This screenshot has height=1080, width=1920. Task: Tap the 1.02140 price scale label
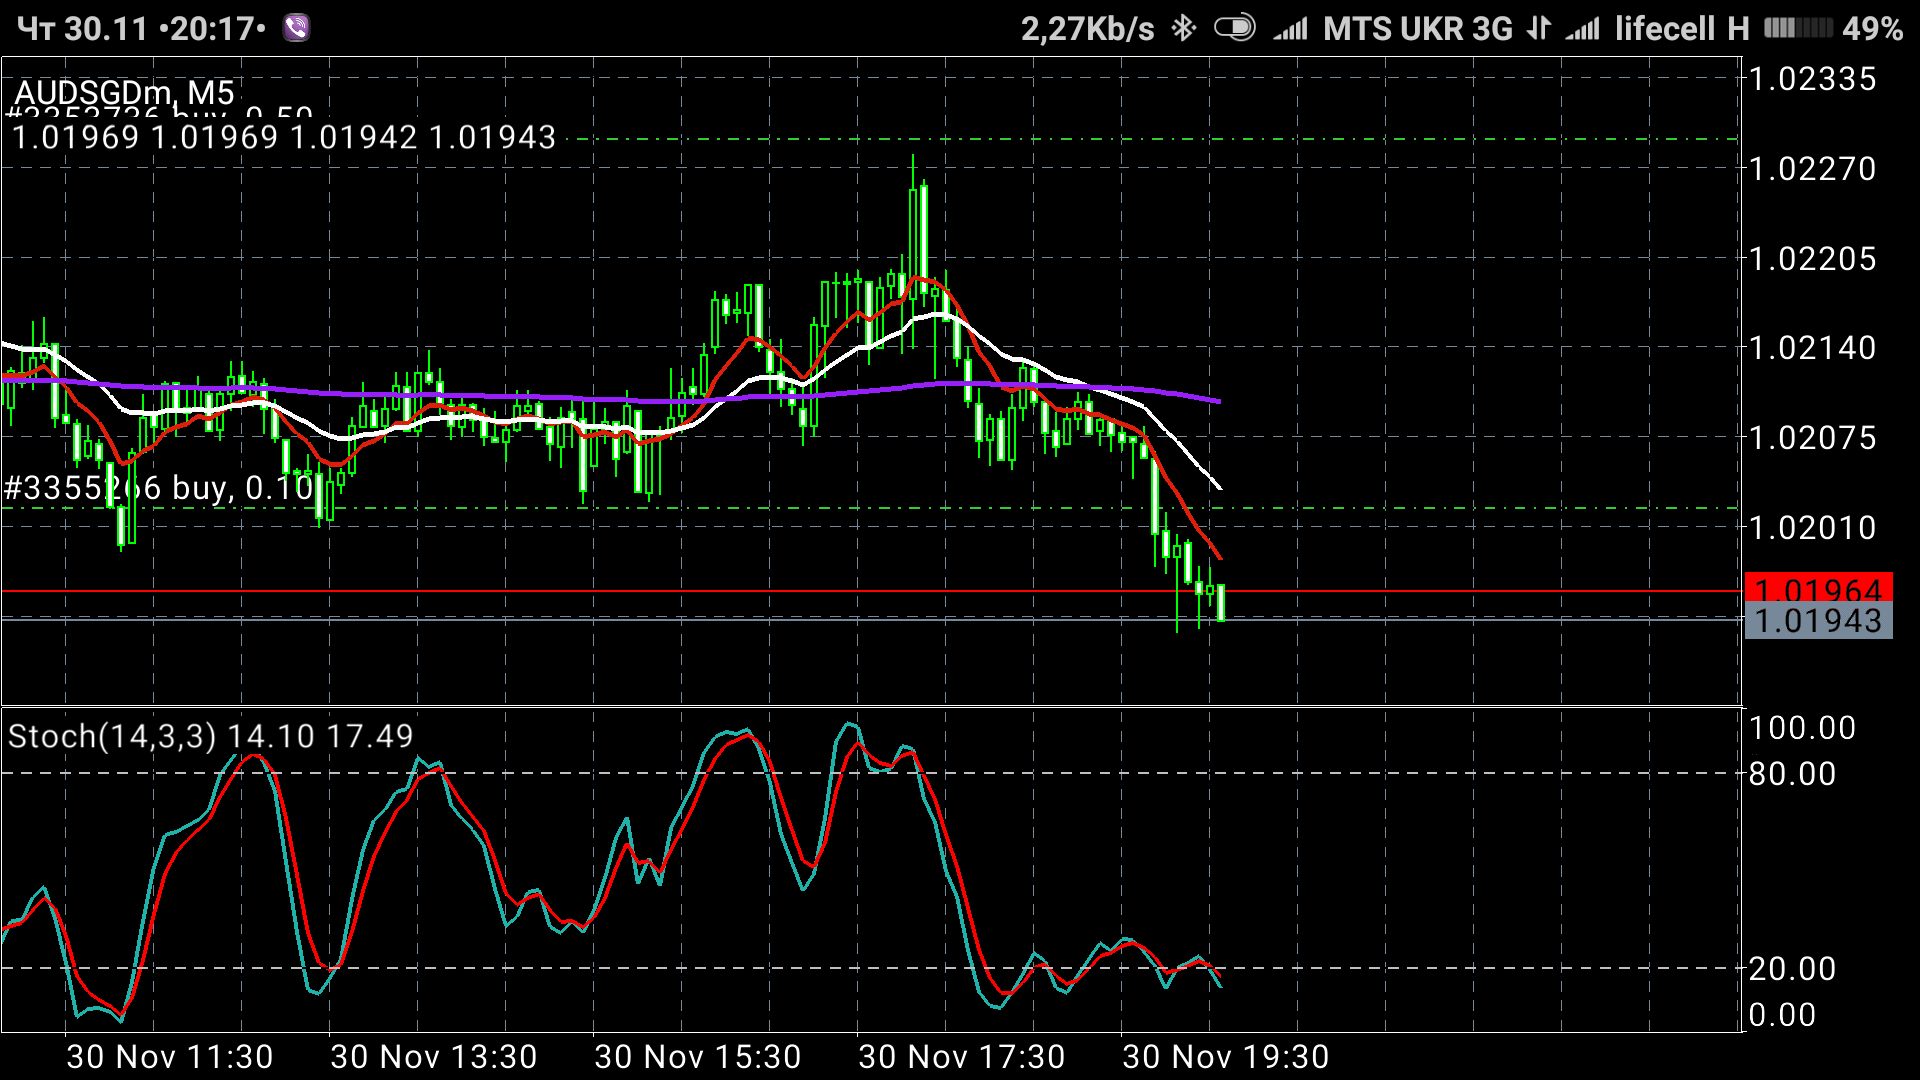click(x=1813, y=348)
